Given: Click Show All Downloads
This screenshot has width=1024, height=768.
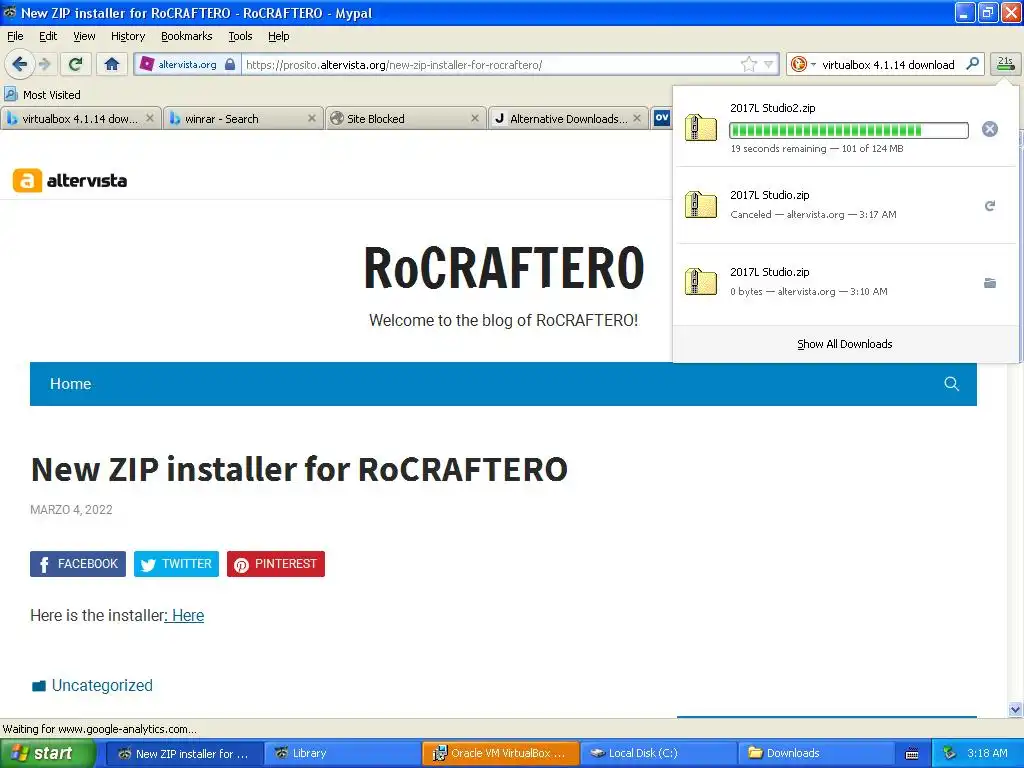Looking at the screenshot, I should (844, 344).
